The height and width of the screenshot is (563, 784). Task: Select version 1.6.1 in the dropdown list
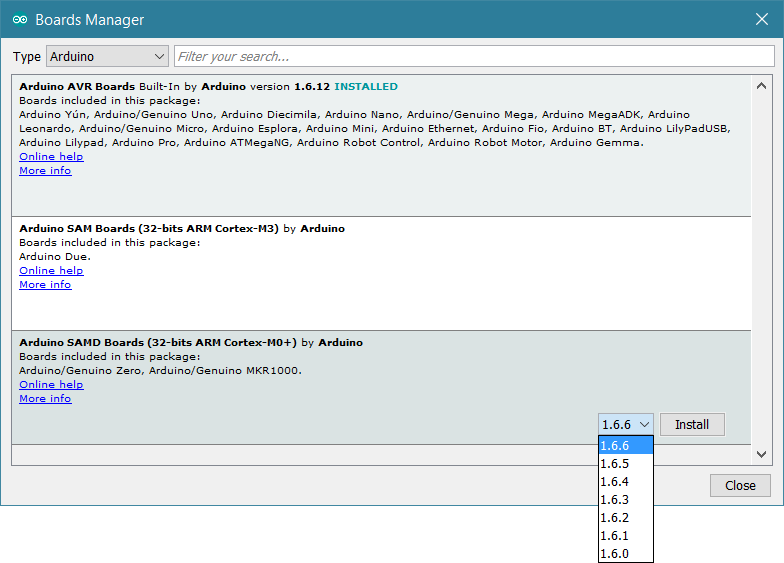[626, 536]
